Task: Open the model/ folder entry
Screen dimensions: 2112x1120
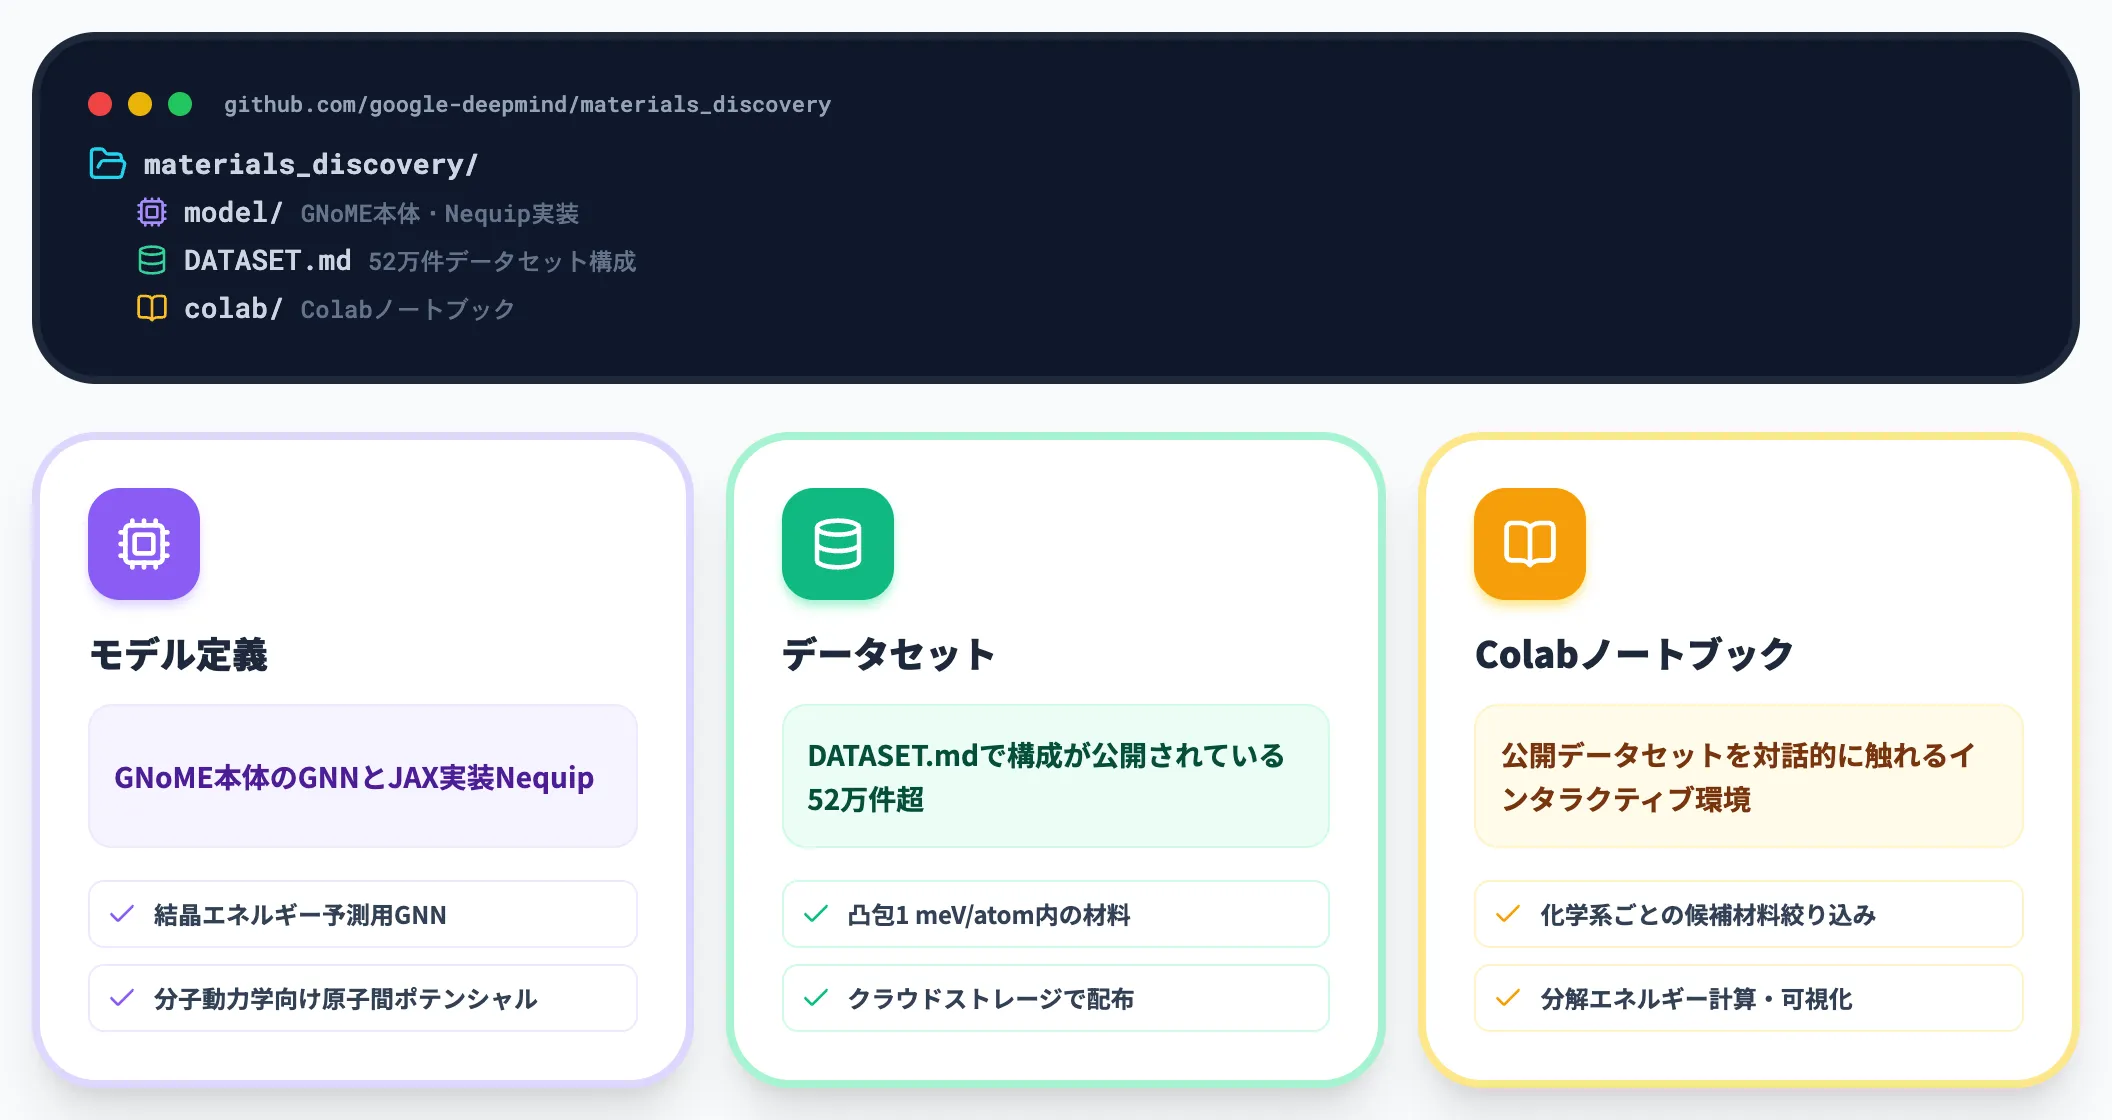Action: point(233,212)
